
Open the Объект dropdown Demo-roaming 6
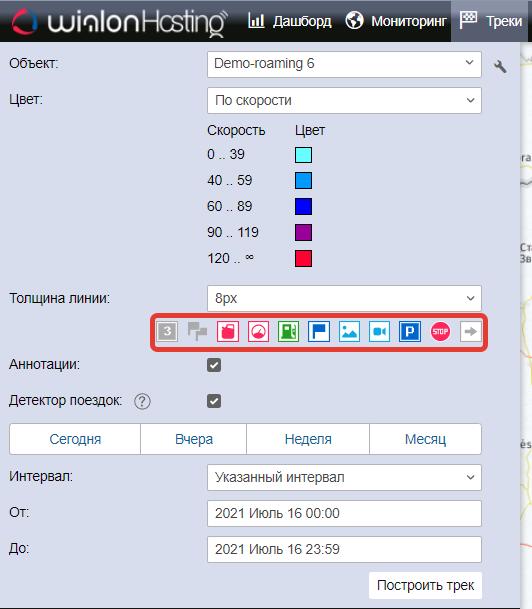click(x=344, y=64)
